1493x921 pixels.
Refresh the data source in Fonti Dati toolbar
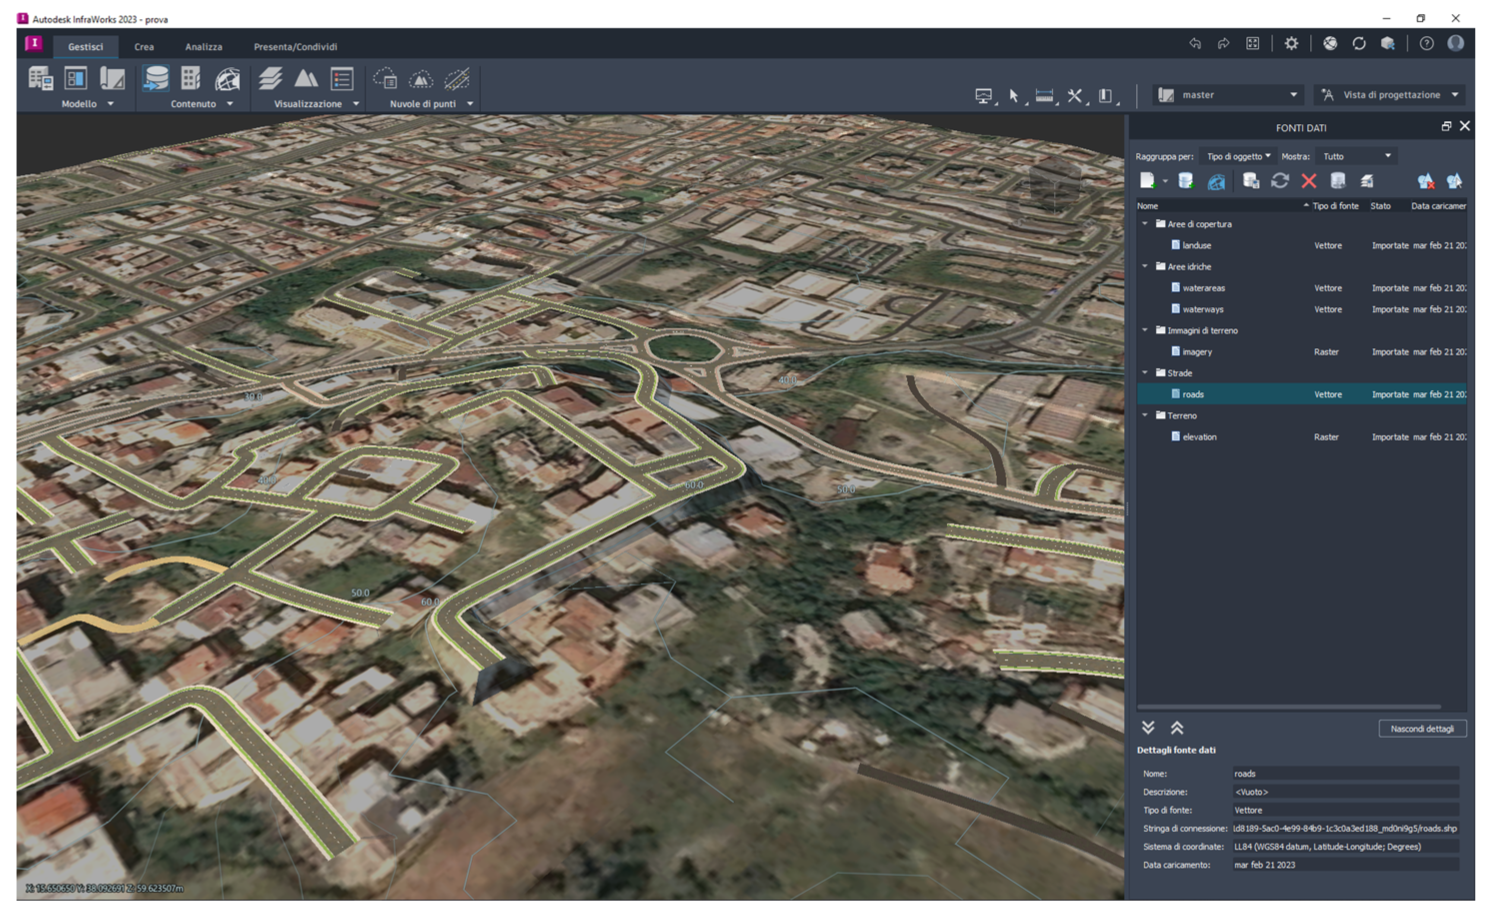pyautogui.click(x=1279, y=181)
